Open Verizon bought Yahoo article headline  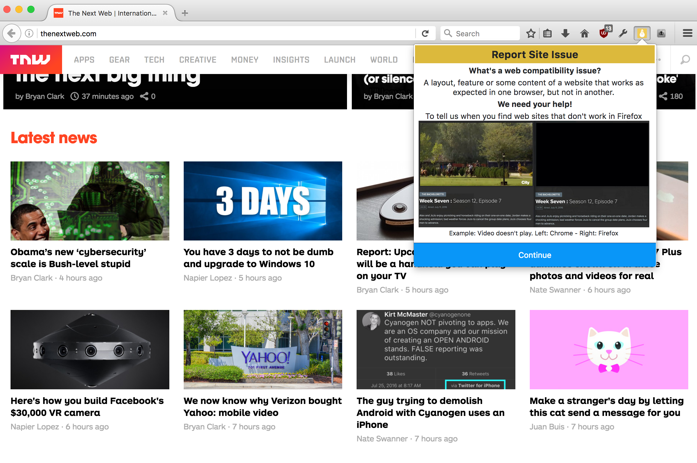[x=262, y=407]
